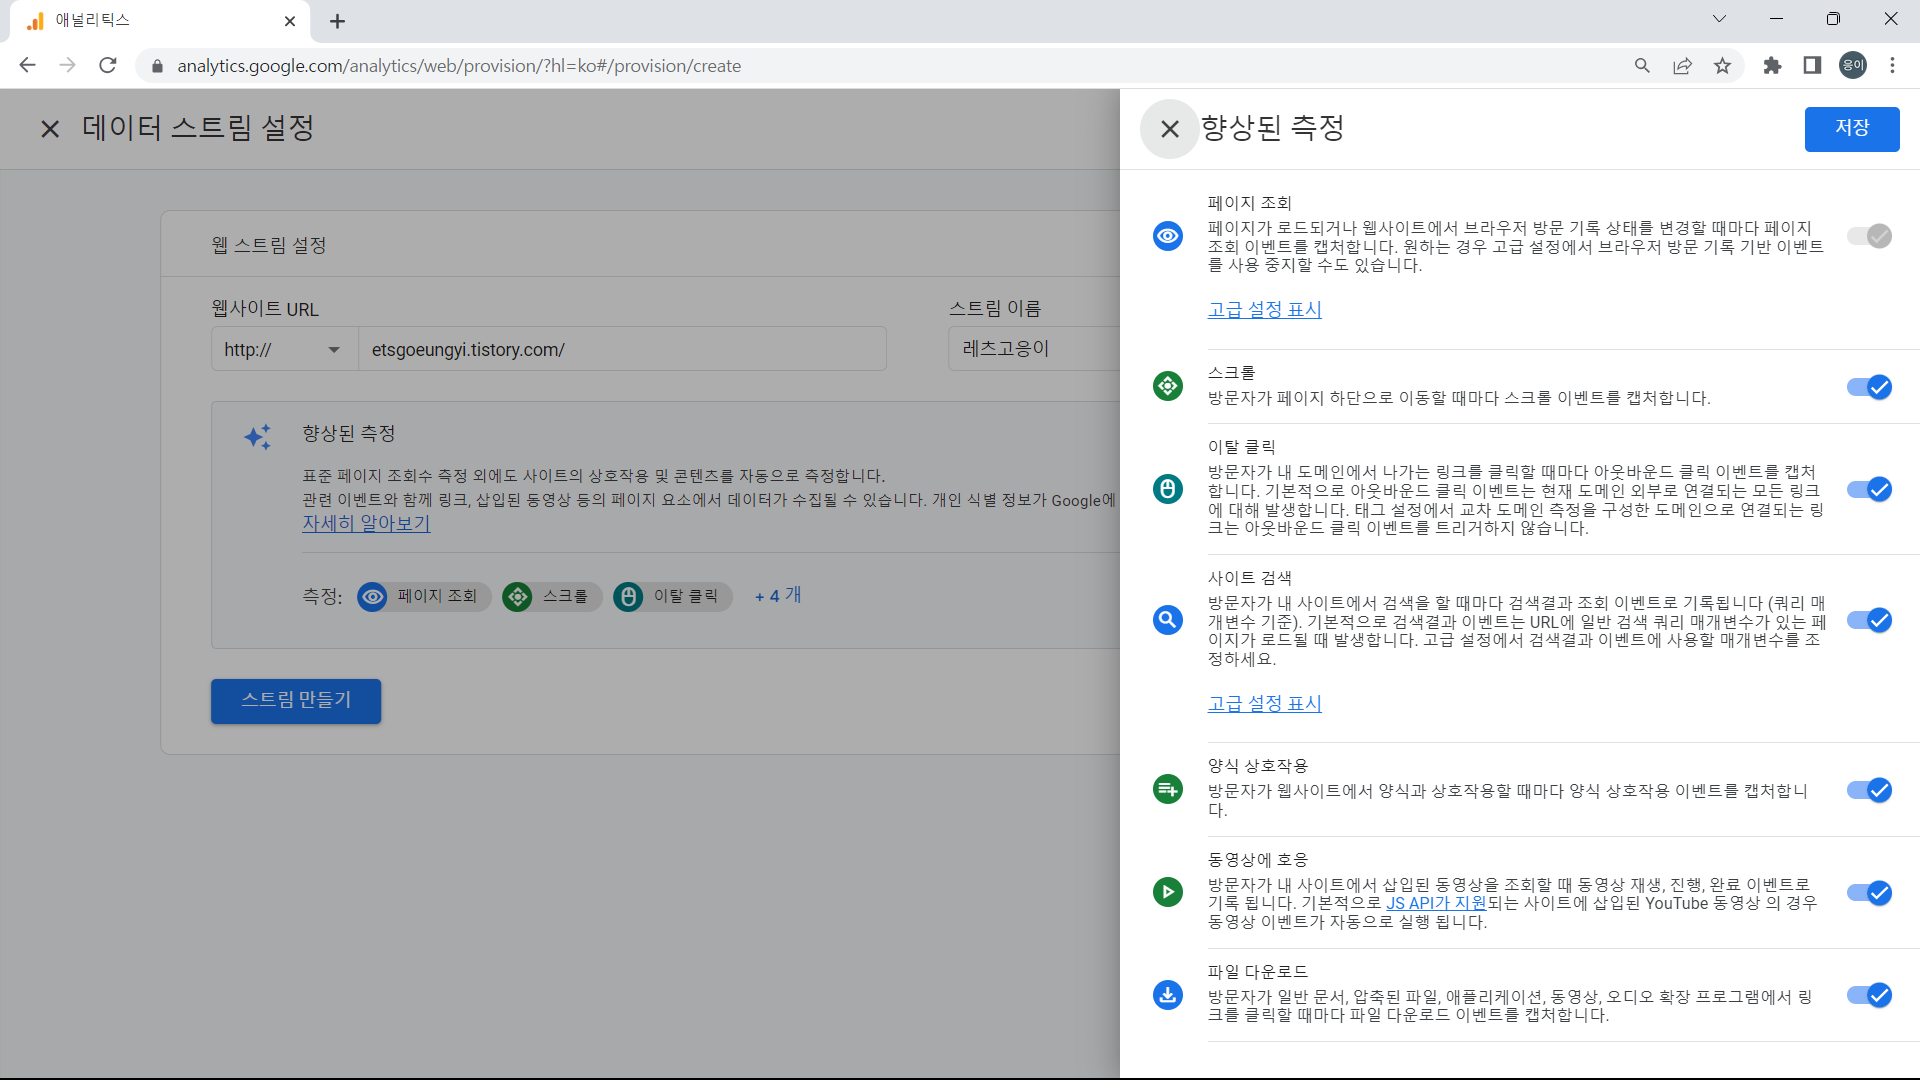Click the outbound click shield icon

click(1168, 489)
